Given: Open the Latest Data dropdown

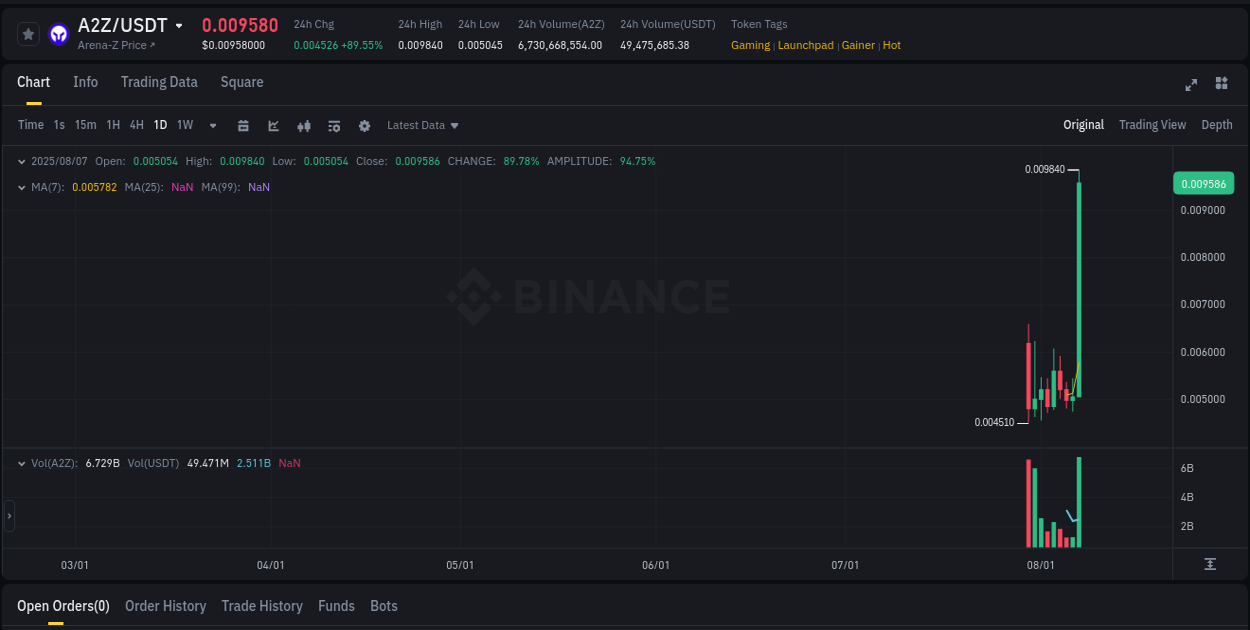Looking at the screenshot, I should point(422,125).
